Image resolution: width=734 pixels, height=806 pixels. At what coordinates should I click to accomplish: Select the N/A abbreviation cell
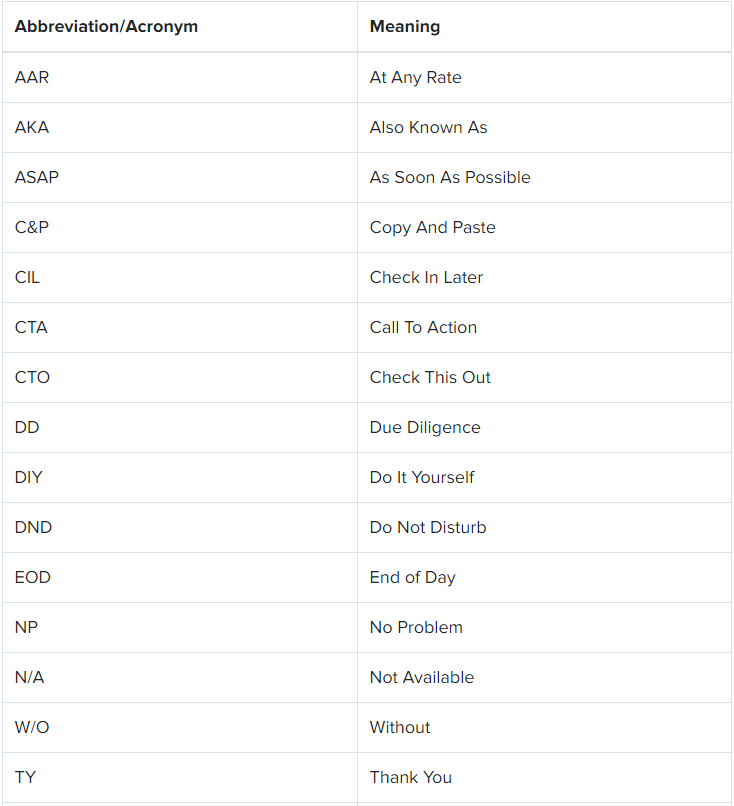(x=180, y=677)
